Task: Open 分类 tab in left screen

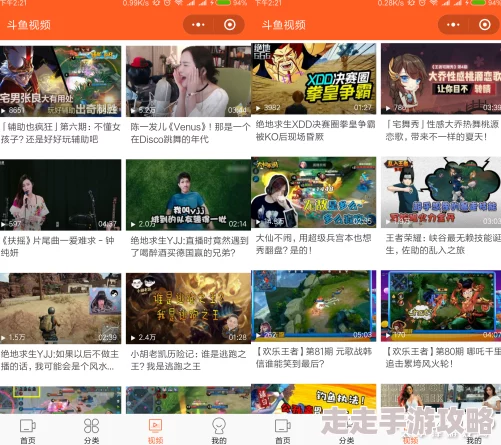Action: [92, 431]
